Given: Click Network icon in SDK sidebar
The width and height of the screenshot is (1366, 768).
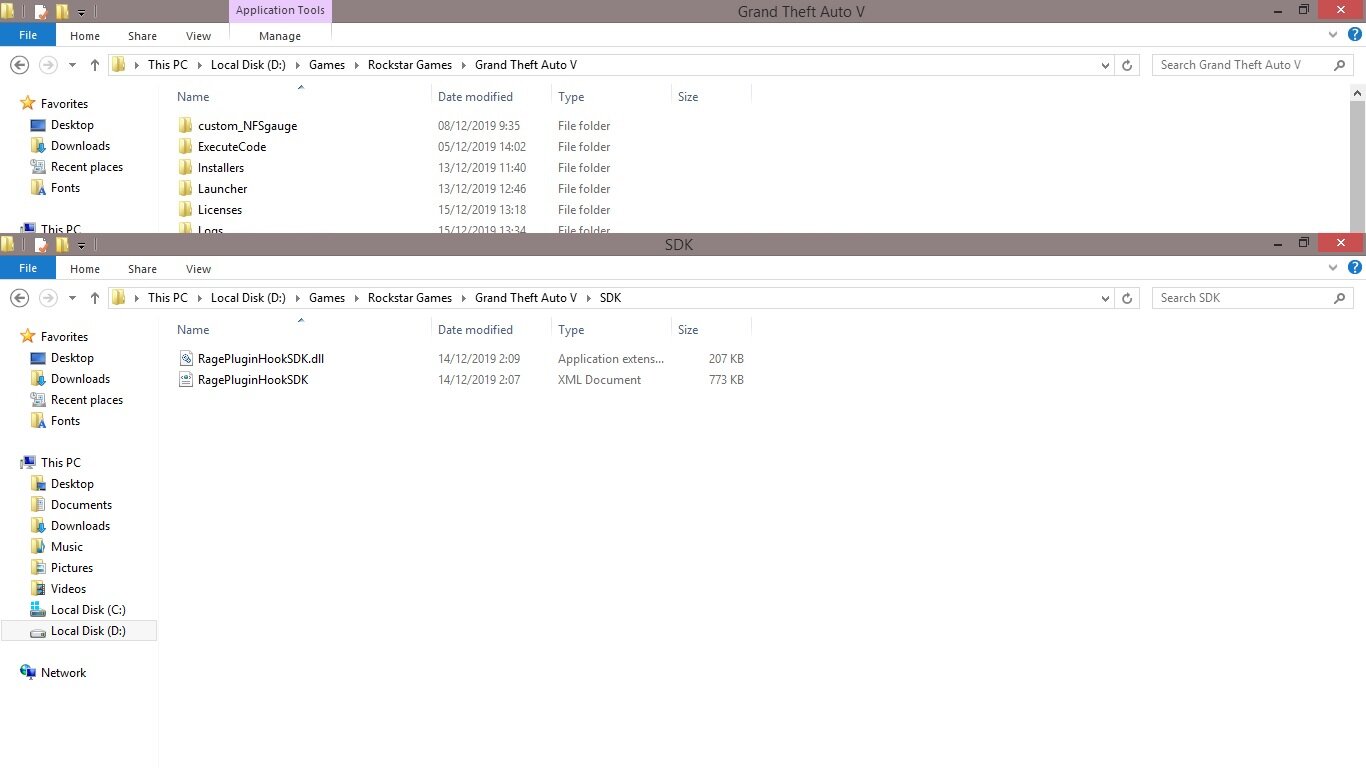Looking at the screenshot, I should click(28, 673).
